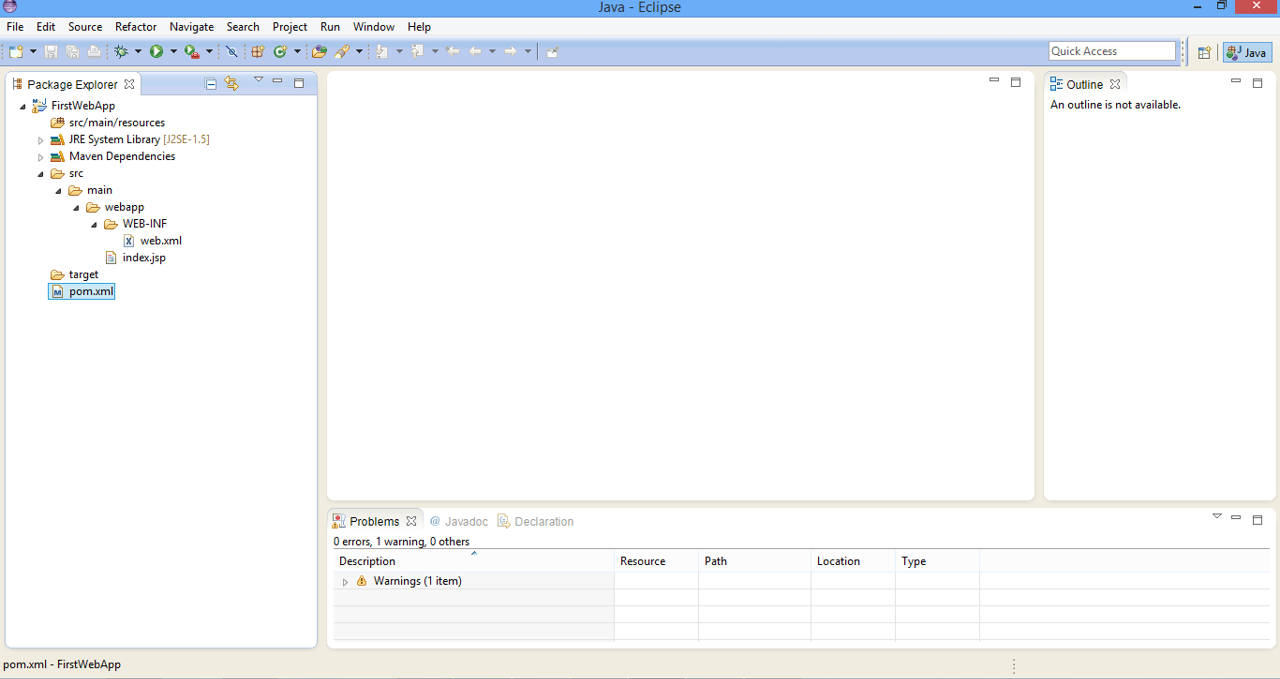Open the File menu
Image resolution: width=1280 pixels, height=679 pixels.
coord(15,27)
